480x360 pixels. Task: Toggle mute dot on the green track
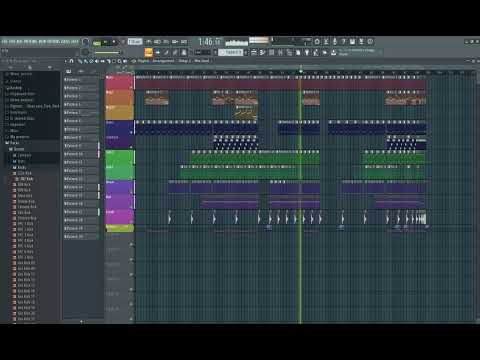click(x=132, y=162)
